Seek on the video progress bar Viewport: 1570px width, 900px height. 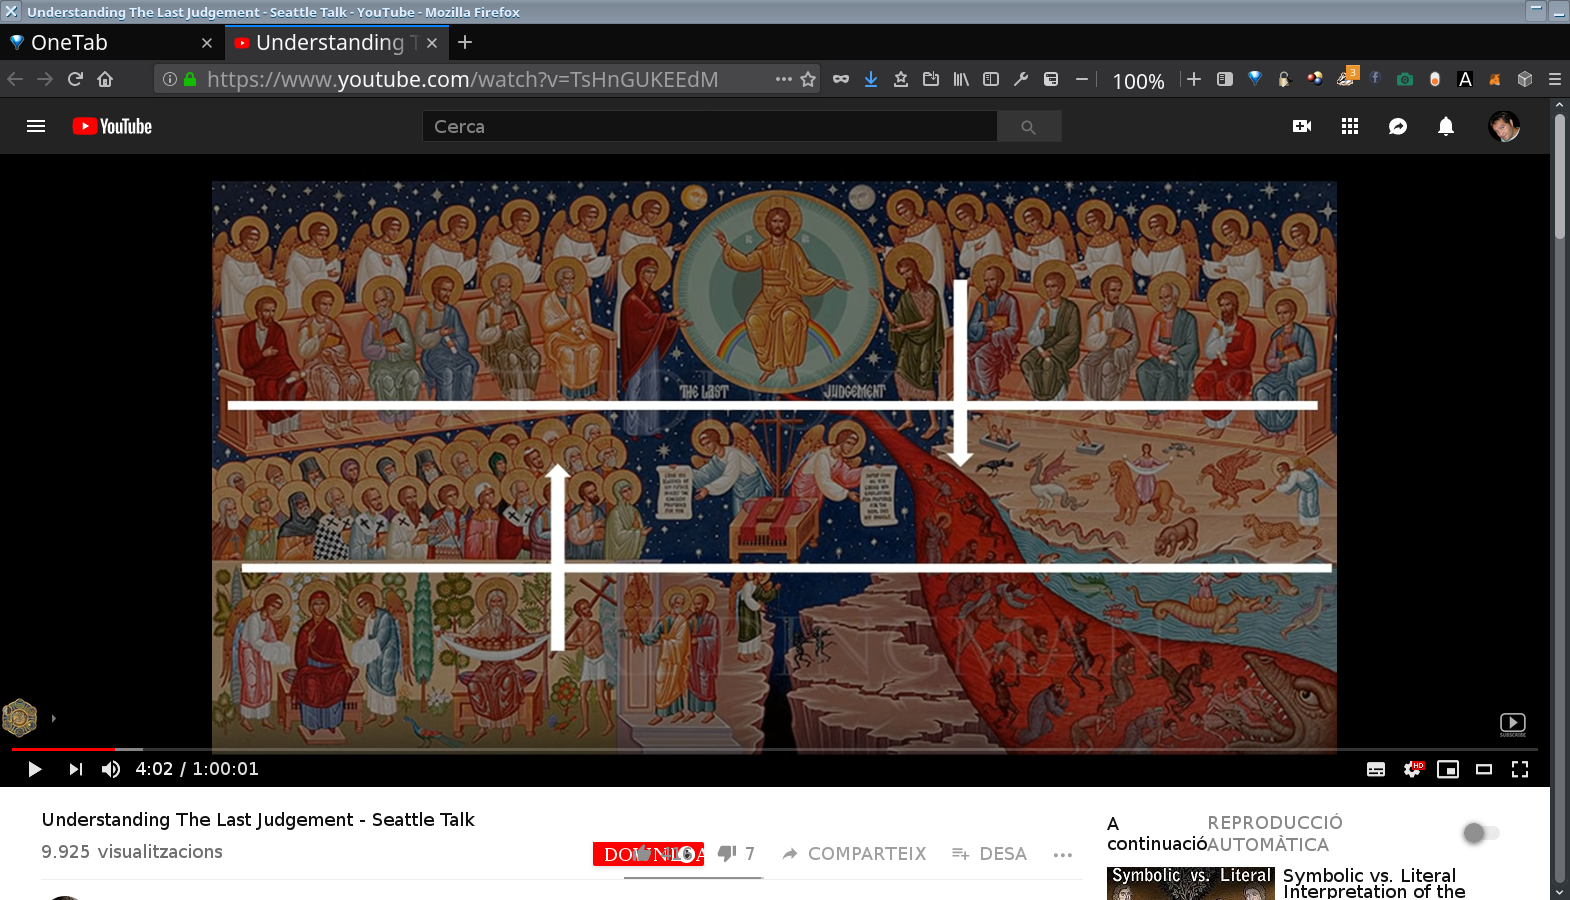pos(775,748)
